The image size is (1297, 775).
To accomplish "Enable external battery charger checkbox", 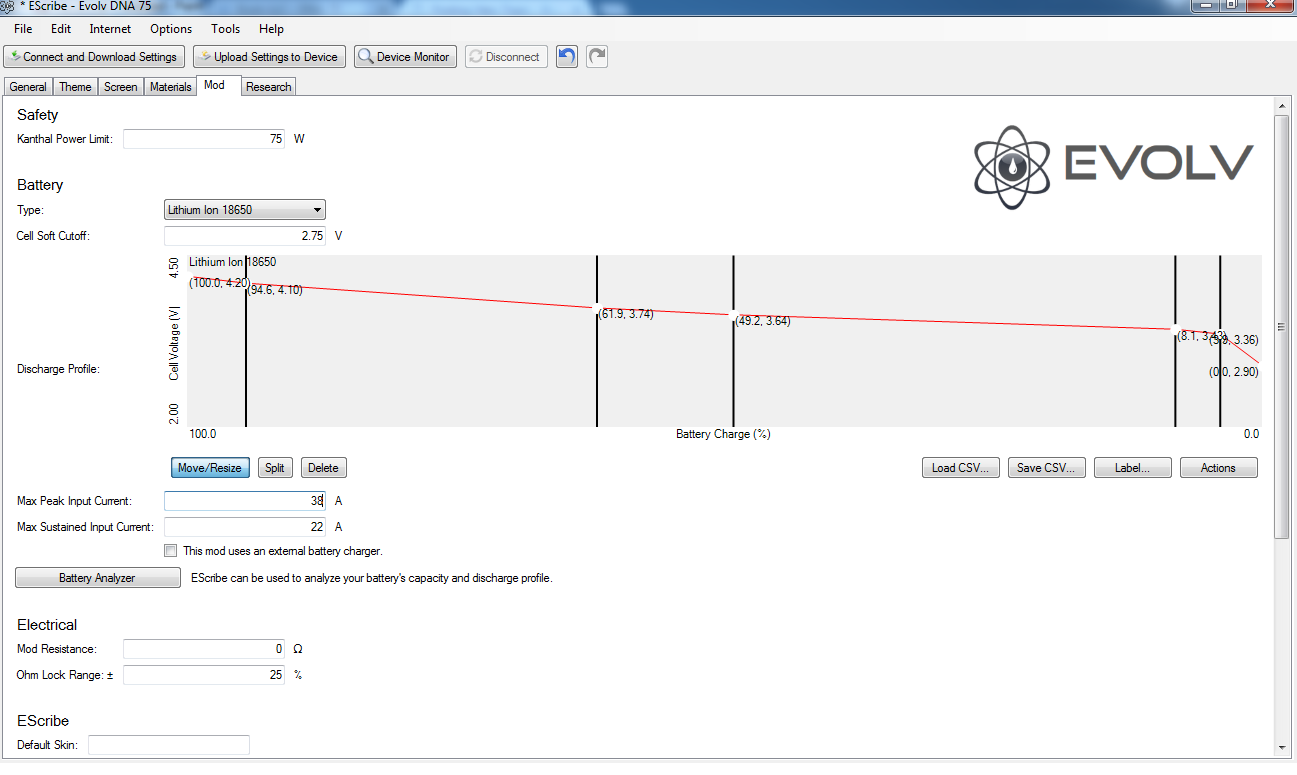I will [x=172, y=551].
